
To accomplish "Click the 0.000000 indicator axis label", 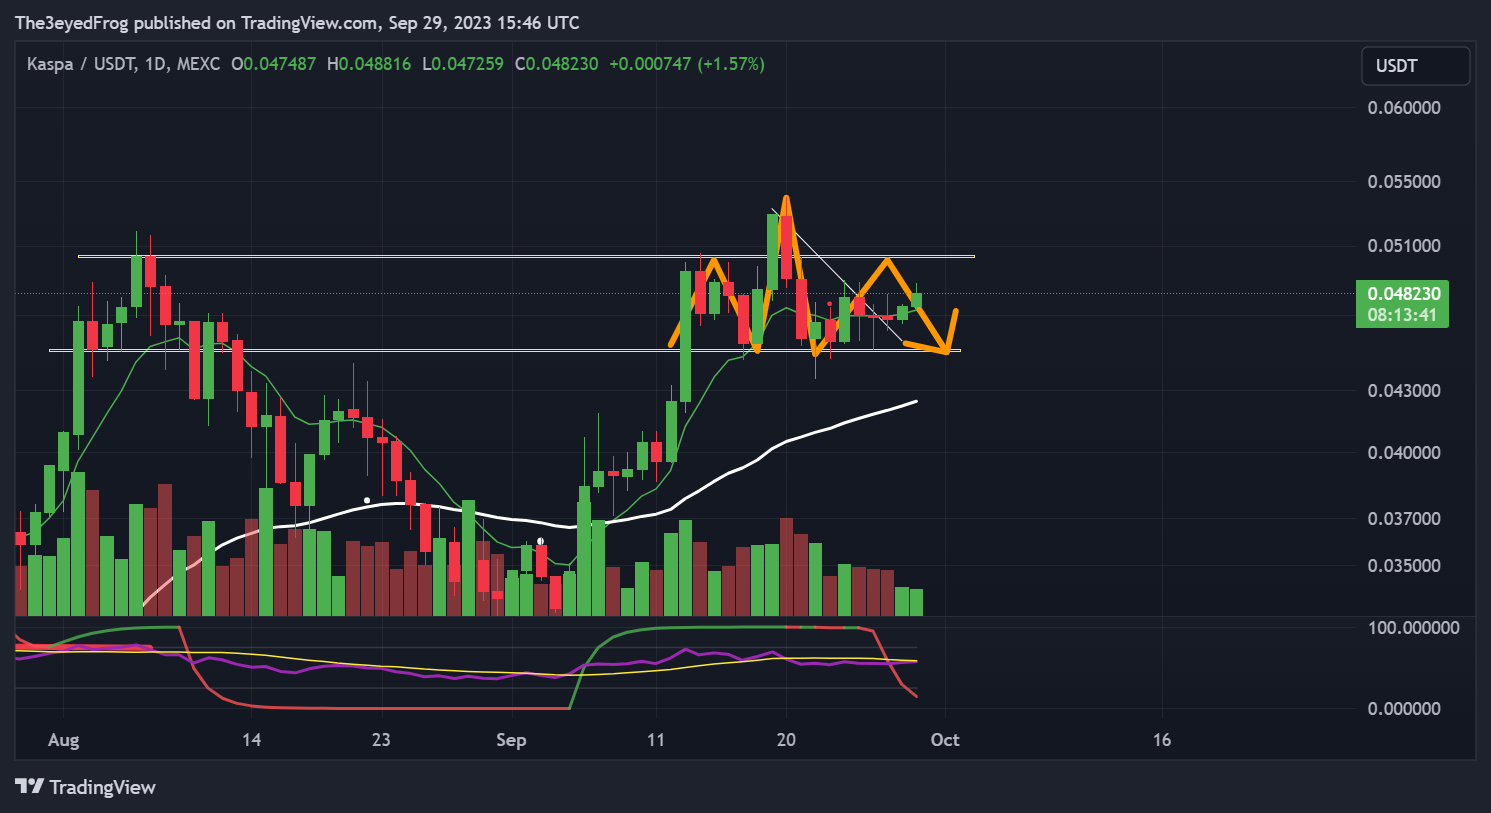I will point(1404,709).
